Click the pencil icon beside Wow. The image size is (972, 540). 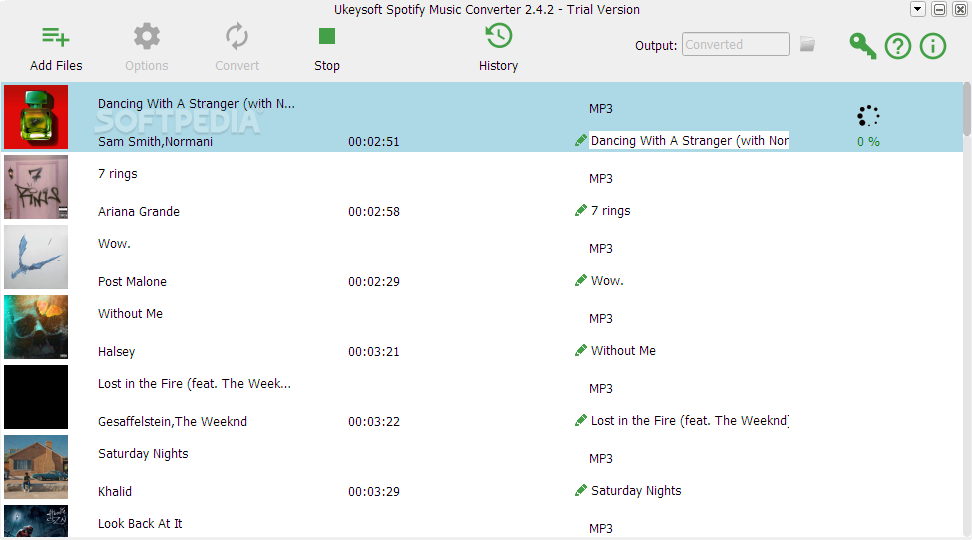point(581,281)
